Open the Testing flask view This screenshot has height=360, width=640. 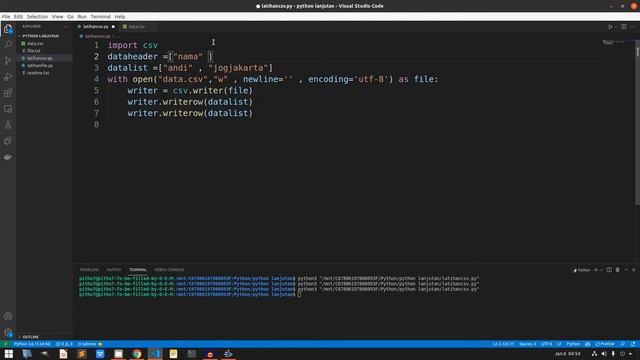tap(8, 125)
